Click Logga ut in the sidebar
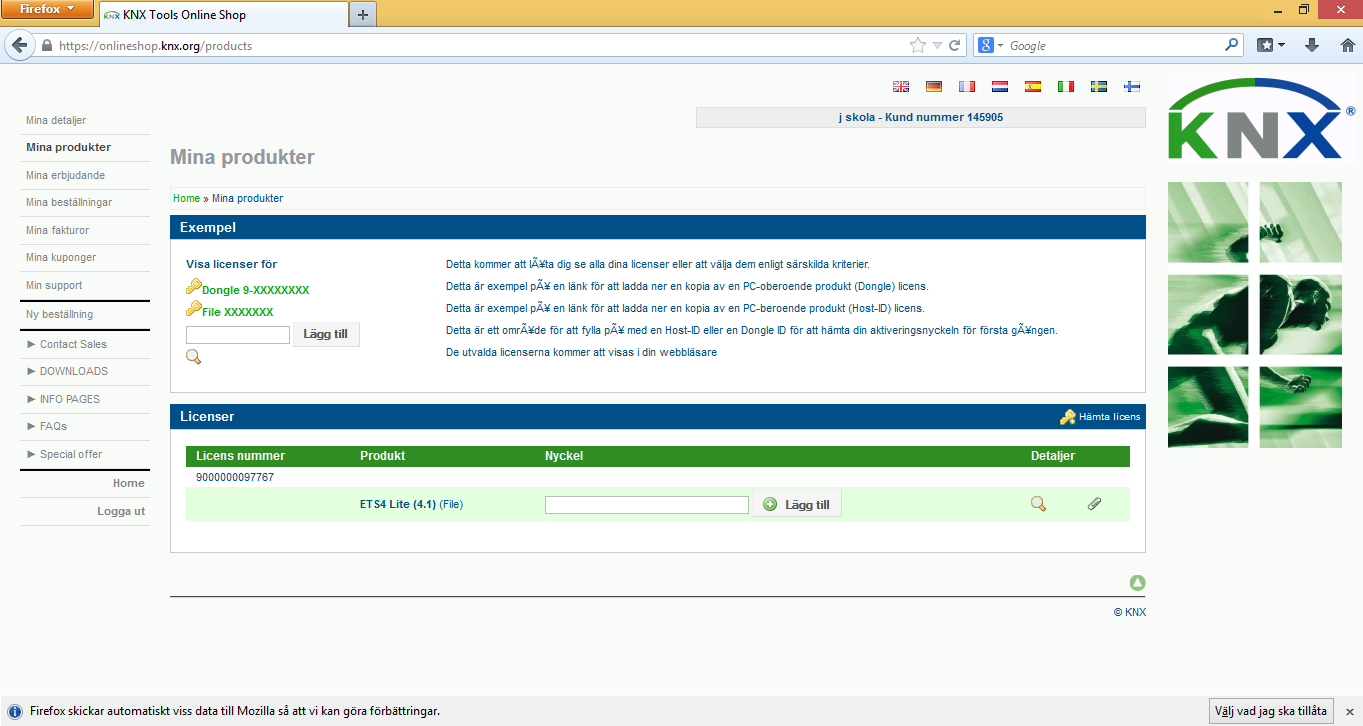This screenshot has width=1363, height=726. (121, 511)
